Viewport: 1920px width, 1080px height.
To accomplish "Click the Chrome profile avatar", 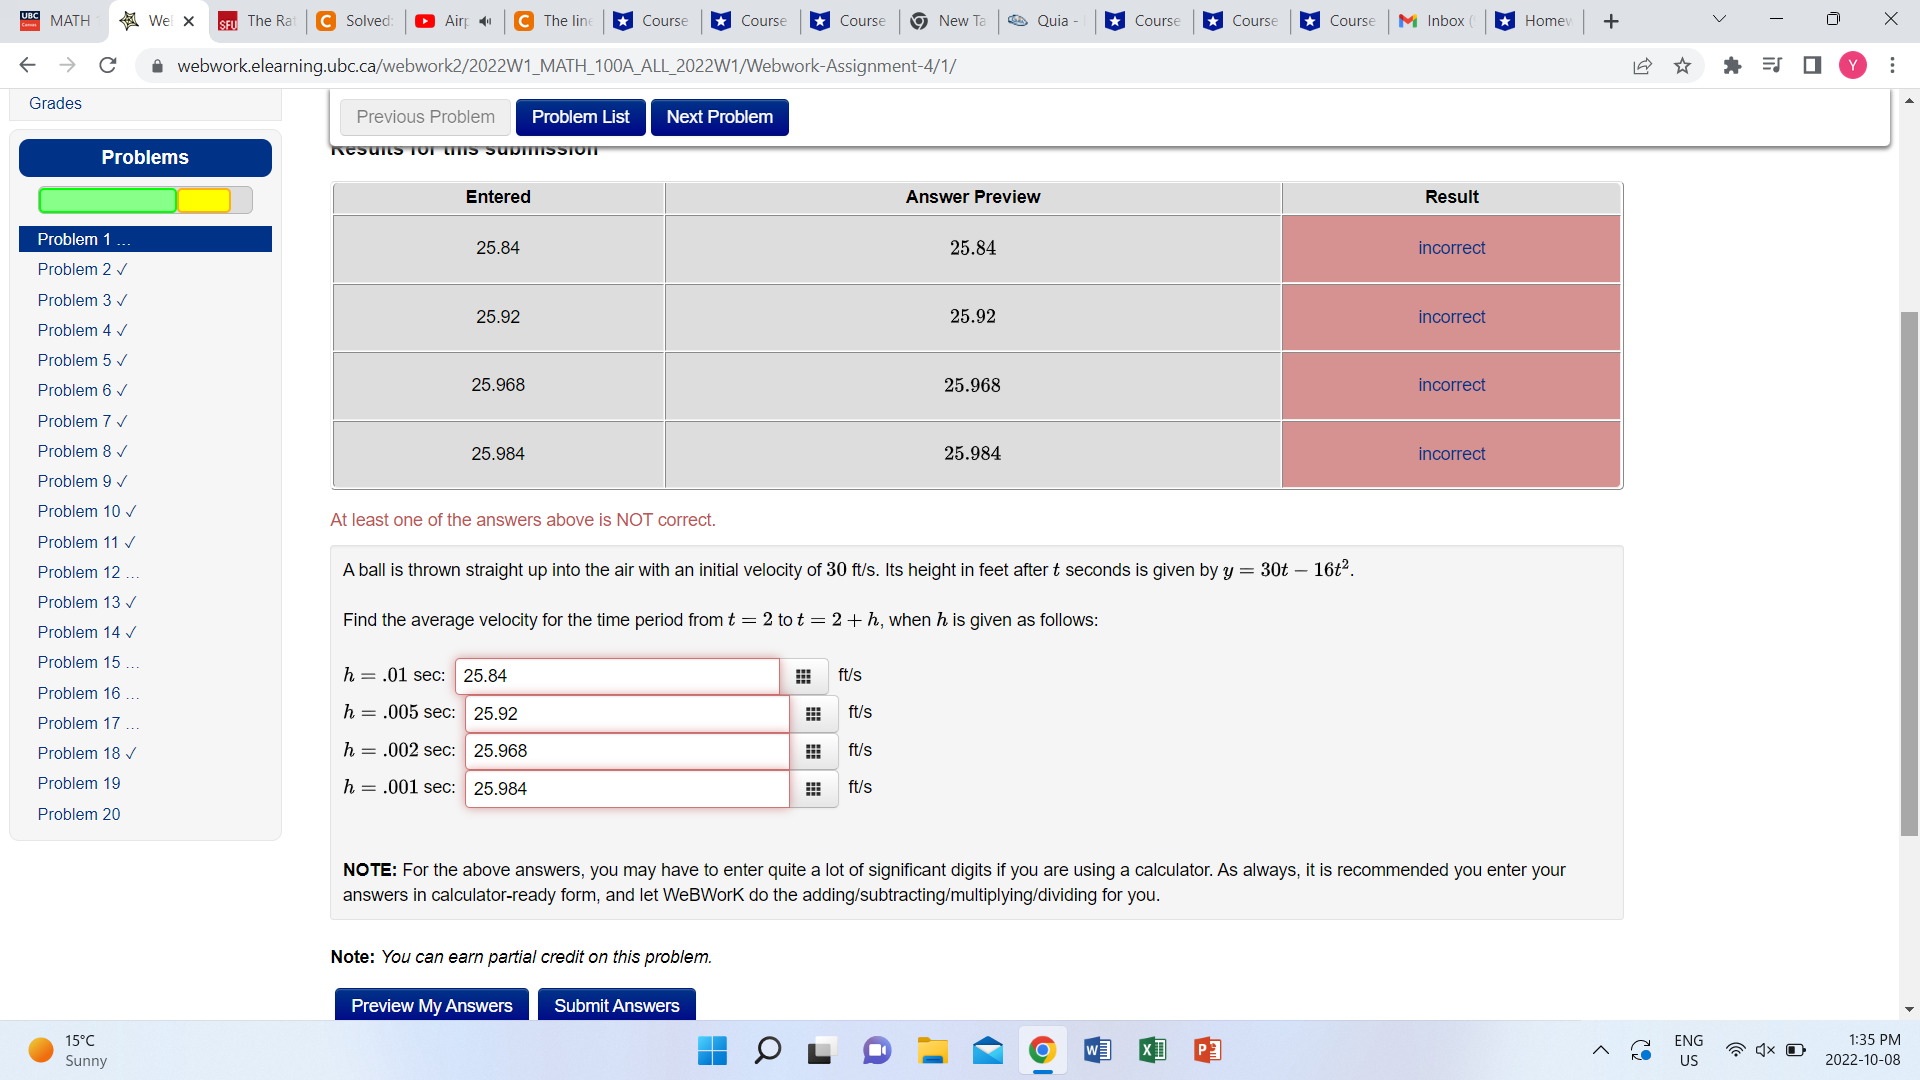I will 1853,65.
